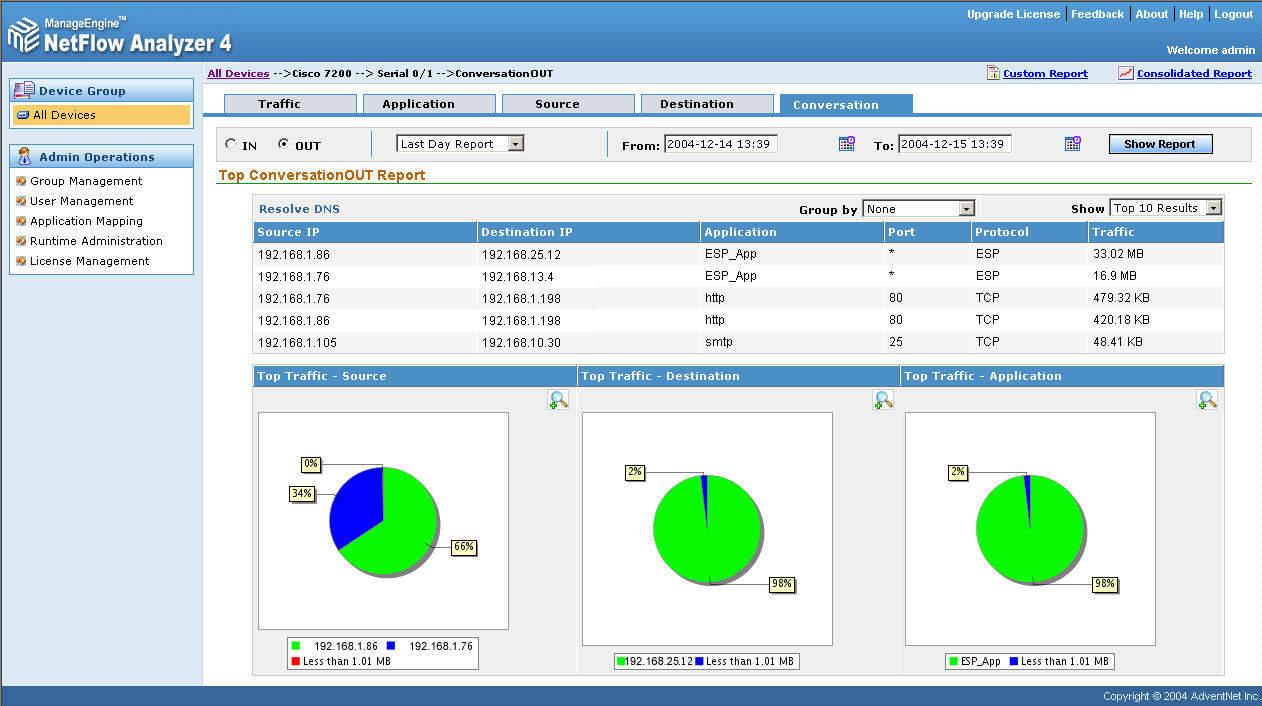Open the calendar picker for the To date
This screenshot has height=706, width=1262.
point(1072,143)
